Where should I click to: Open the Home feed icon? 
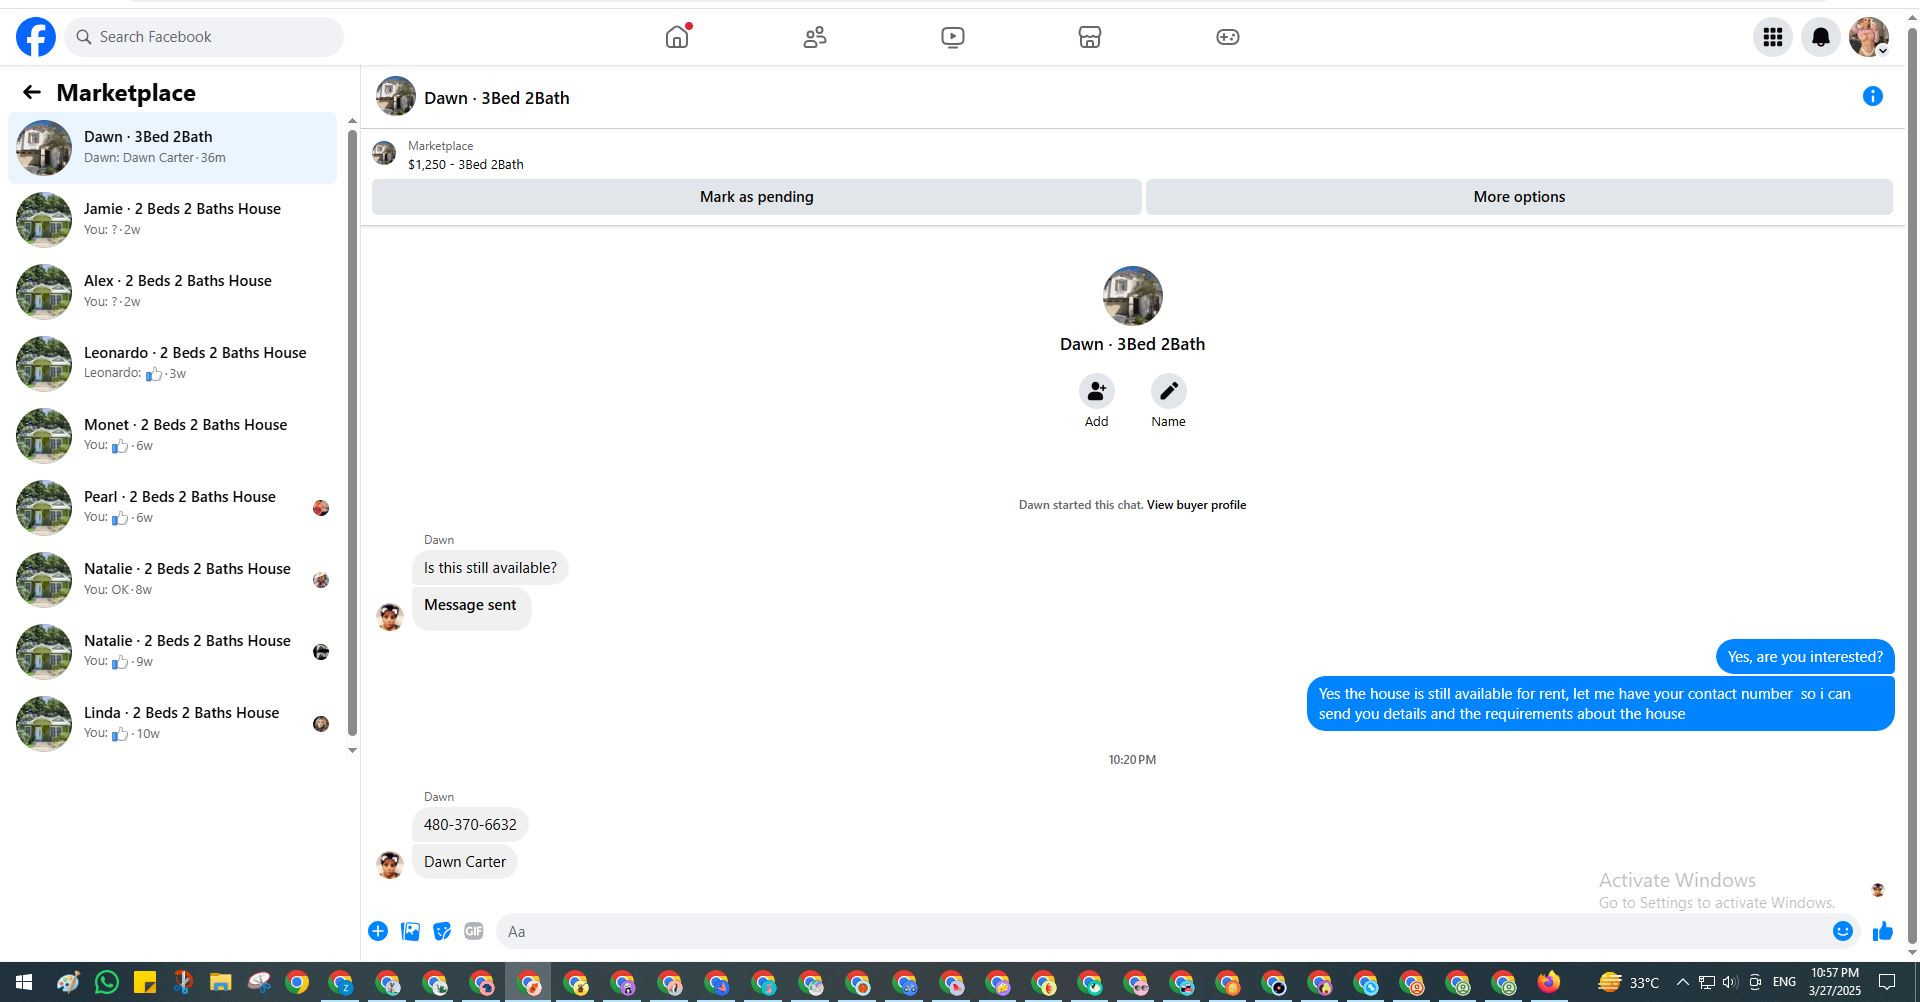pyautogui.click(x=677, y=37)
